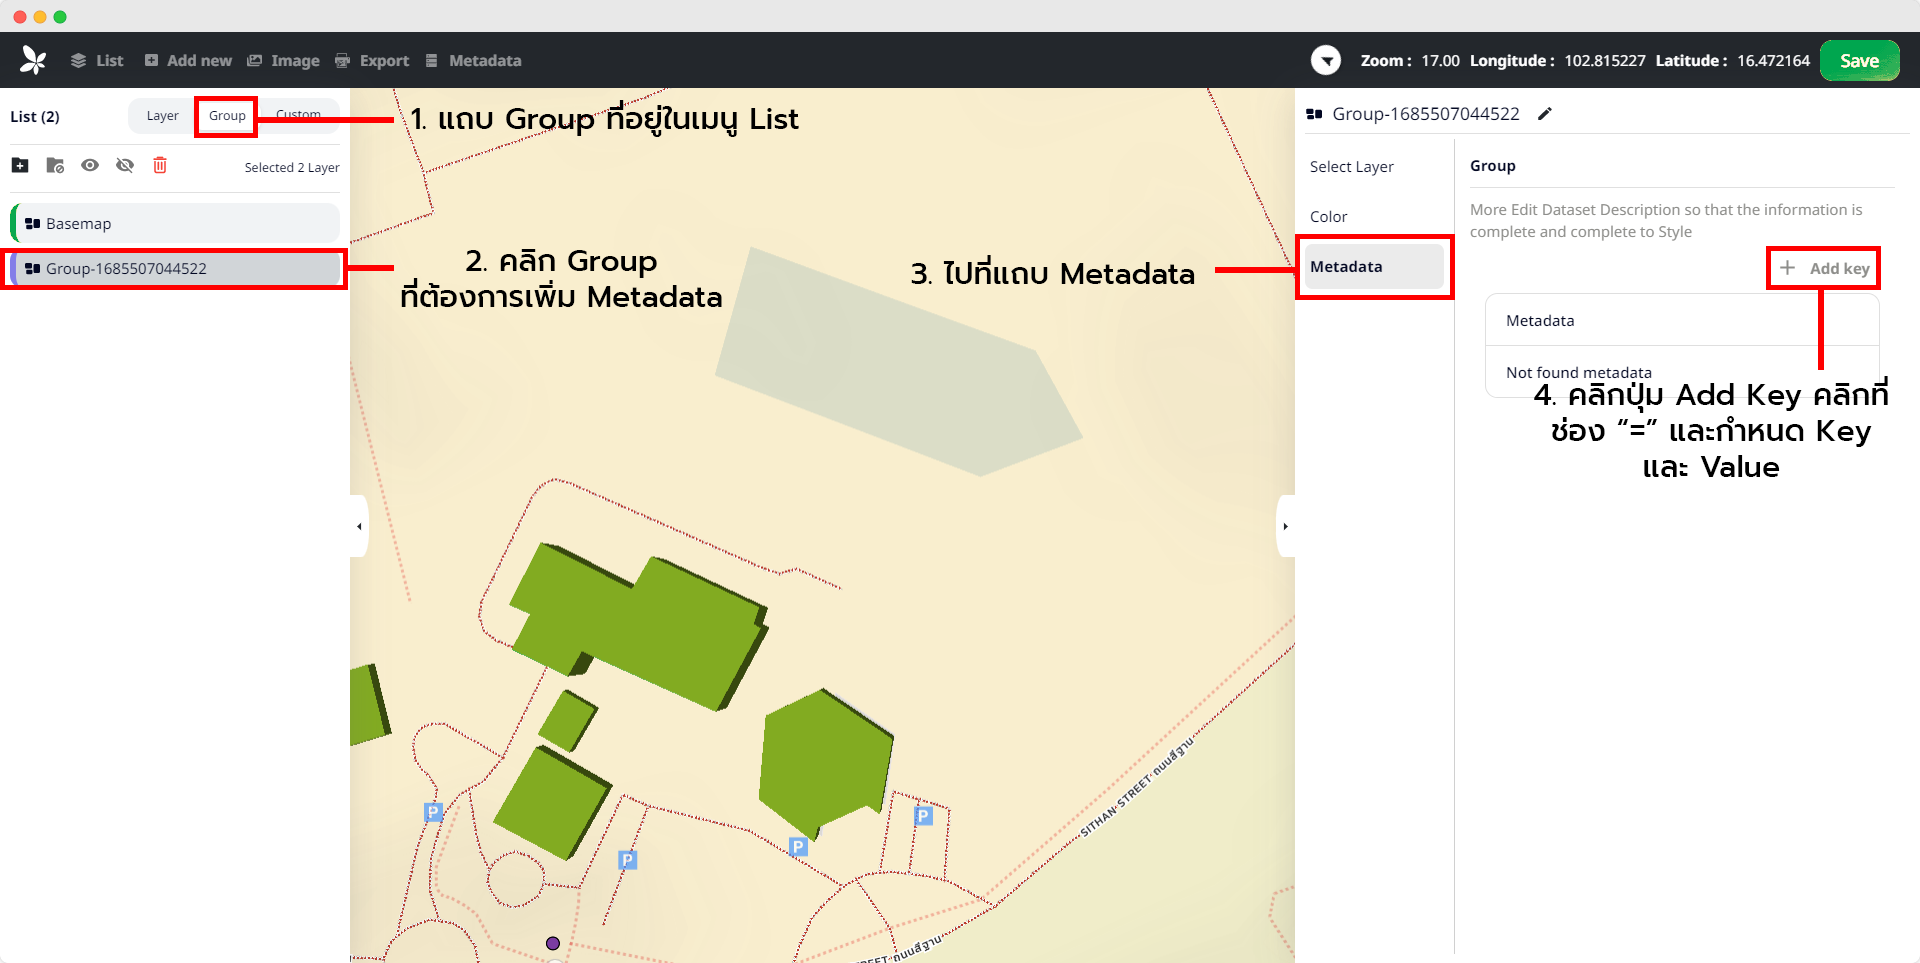Click the add new folder icon
Screen dimensions: 1920x963
pos(20,165)
